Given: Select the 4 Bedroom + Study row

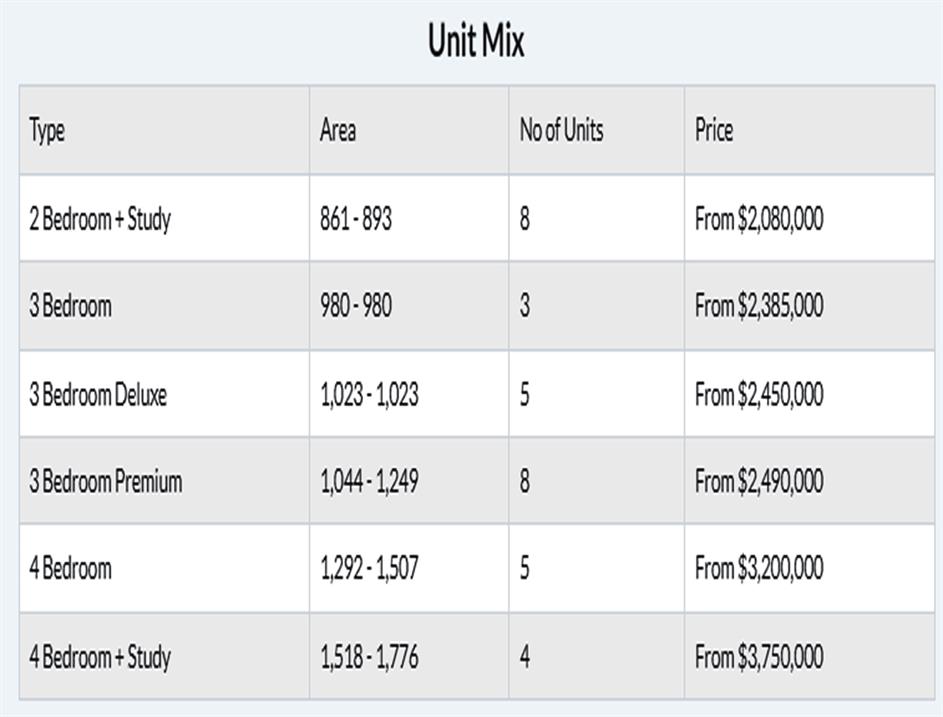Looking at the screenshot, I should (x=100, y=657).
